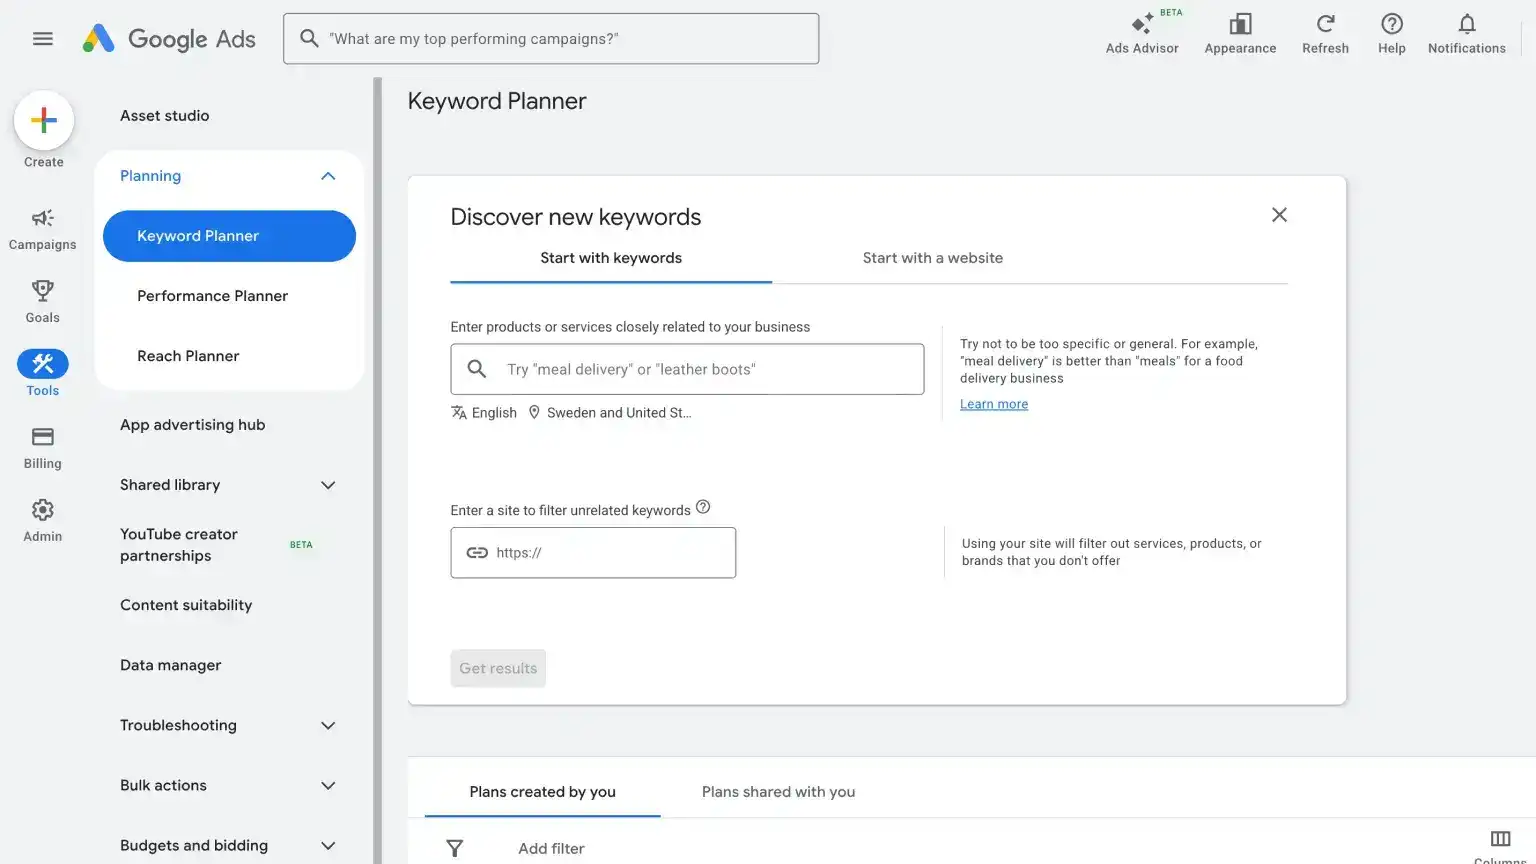Open Asset studio

click(x=165, y=116)
